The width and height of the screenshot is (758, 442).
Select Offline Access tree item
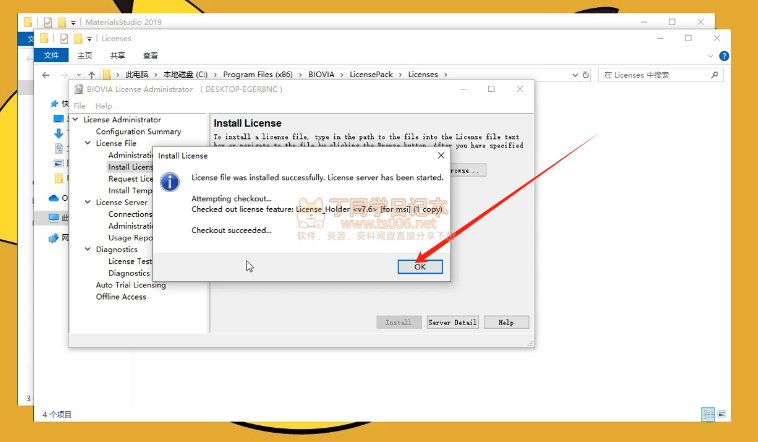point(121,296)
